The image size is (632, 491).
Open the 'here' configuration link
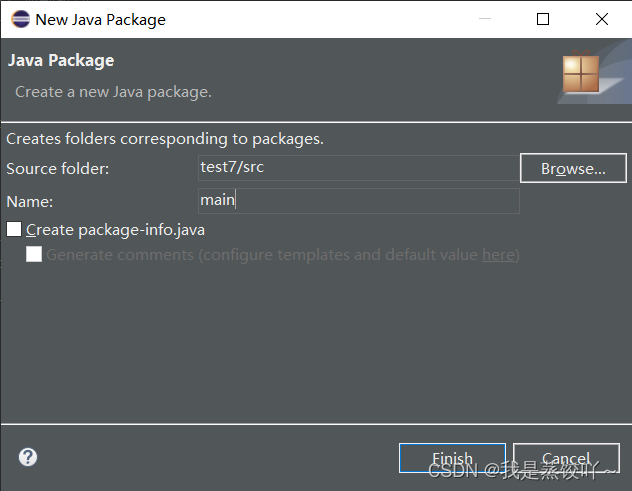coord(498,255)
